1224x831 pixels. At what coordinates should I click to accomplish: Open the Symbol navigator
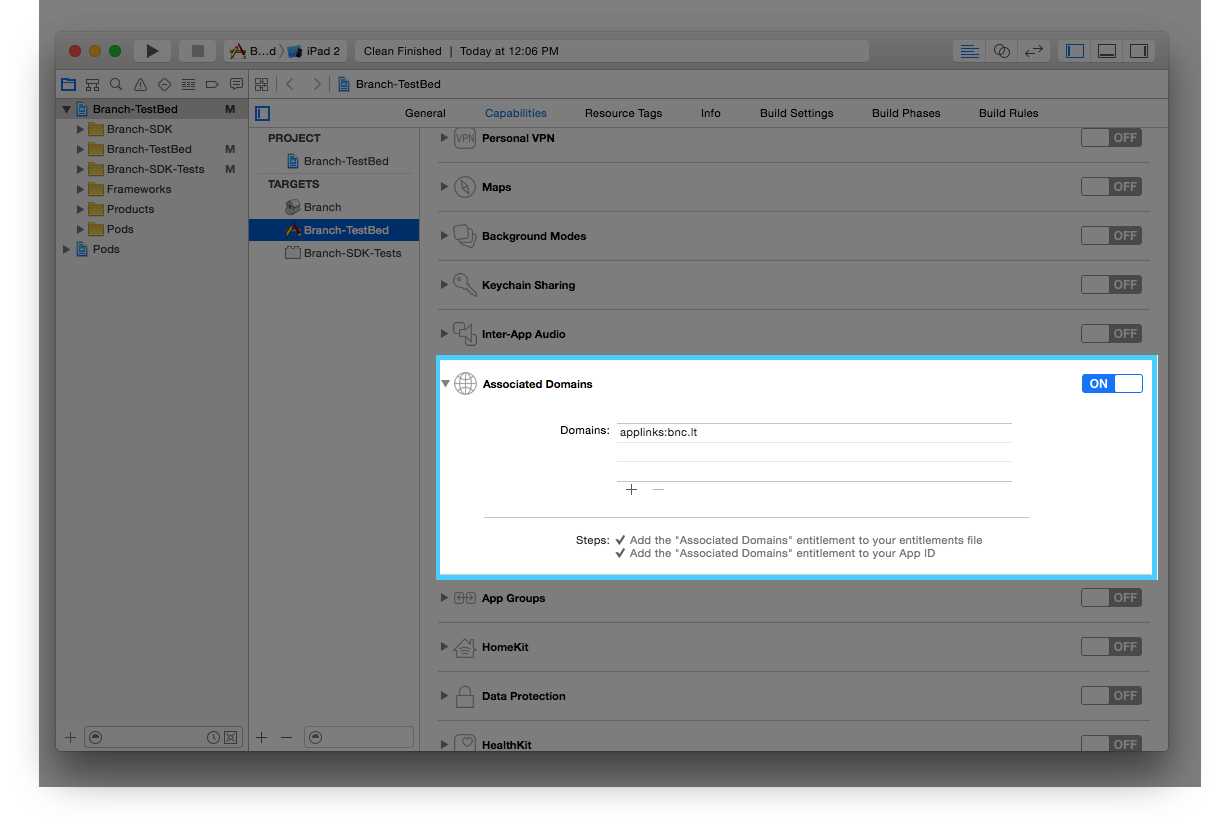click(x=92, y=84)
